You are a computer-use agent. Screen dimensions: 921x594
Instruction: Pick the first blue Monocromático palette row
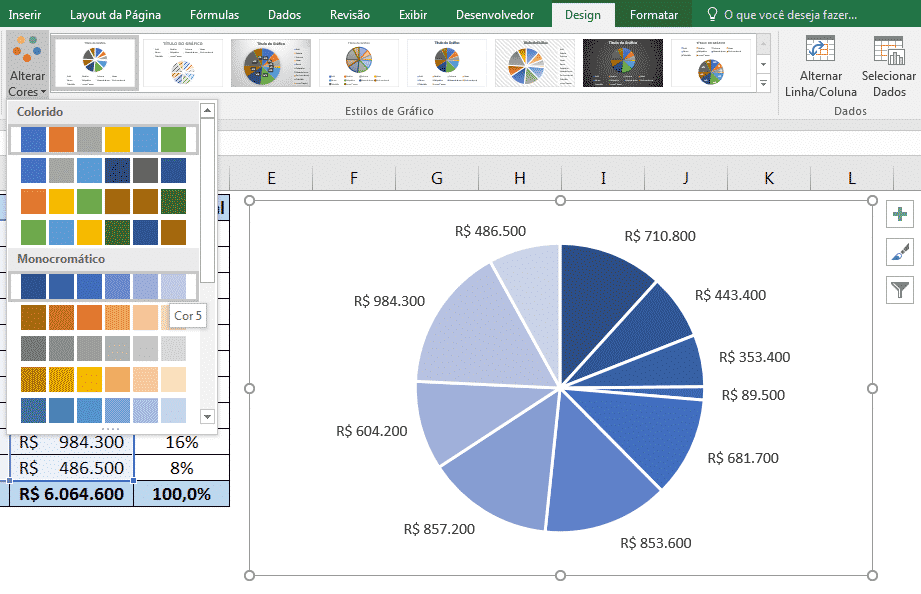[x=103, y=287]
